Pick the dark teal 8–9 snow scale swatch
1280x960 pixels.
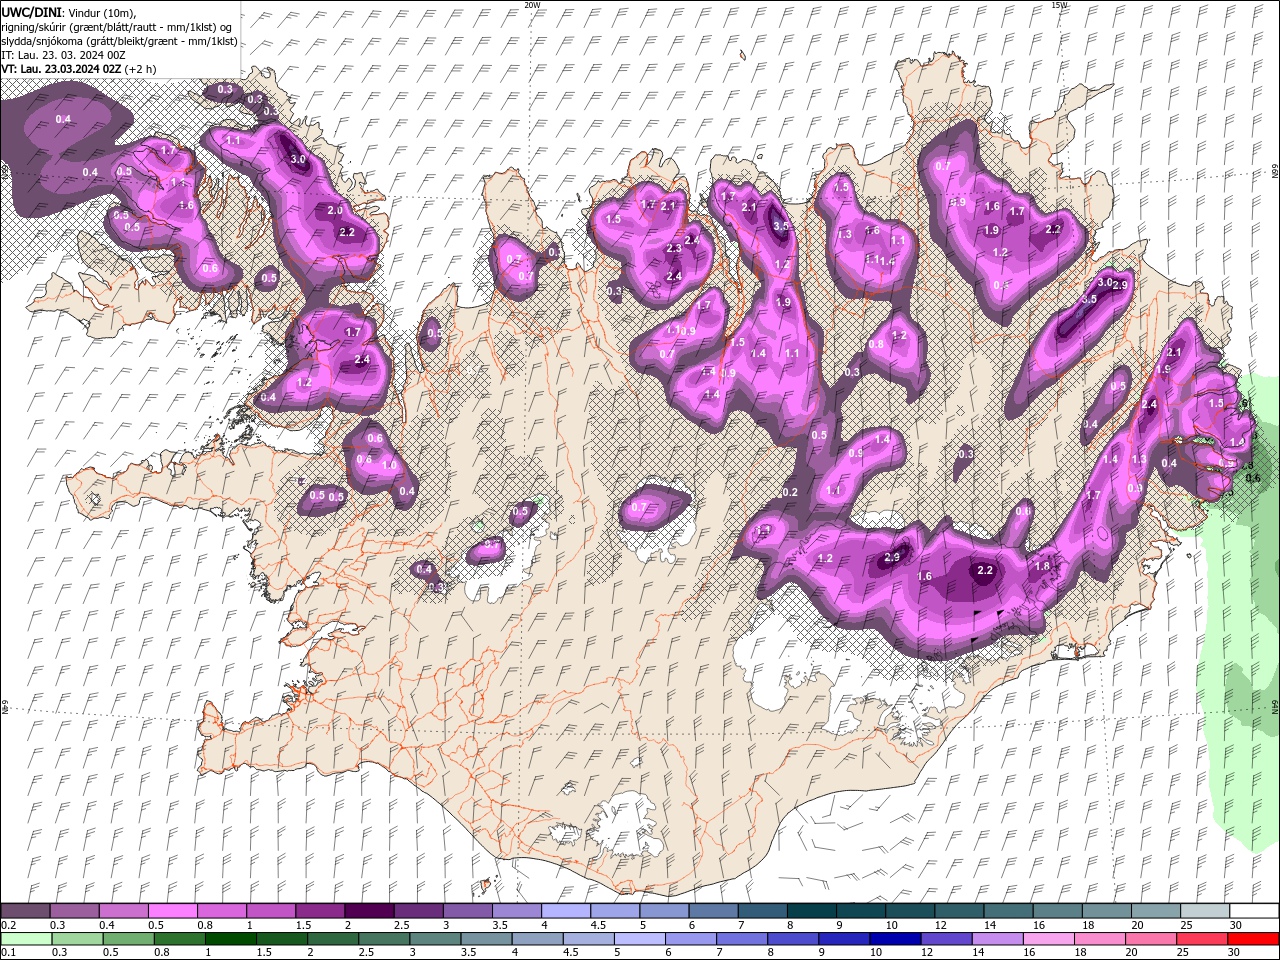point(811,911)
